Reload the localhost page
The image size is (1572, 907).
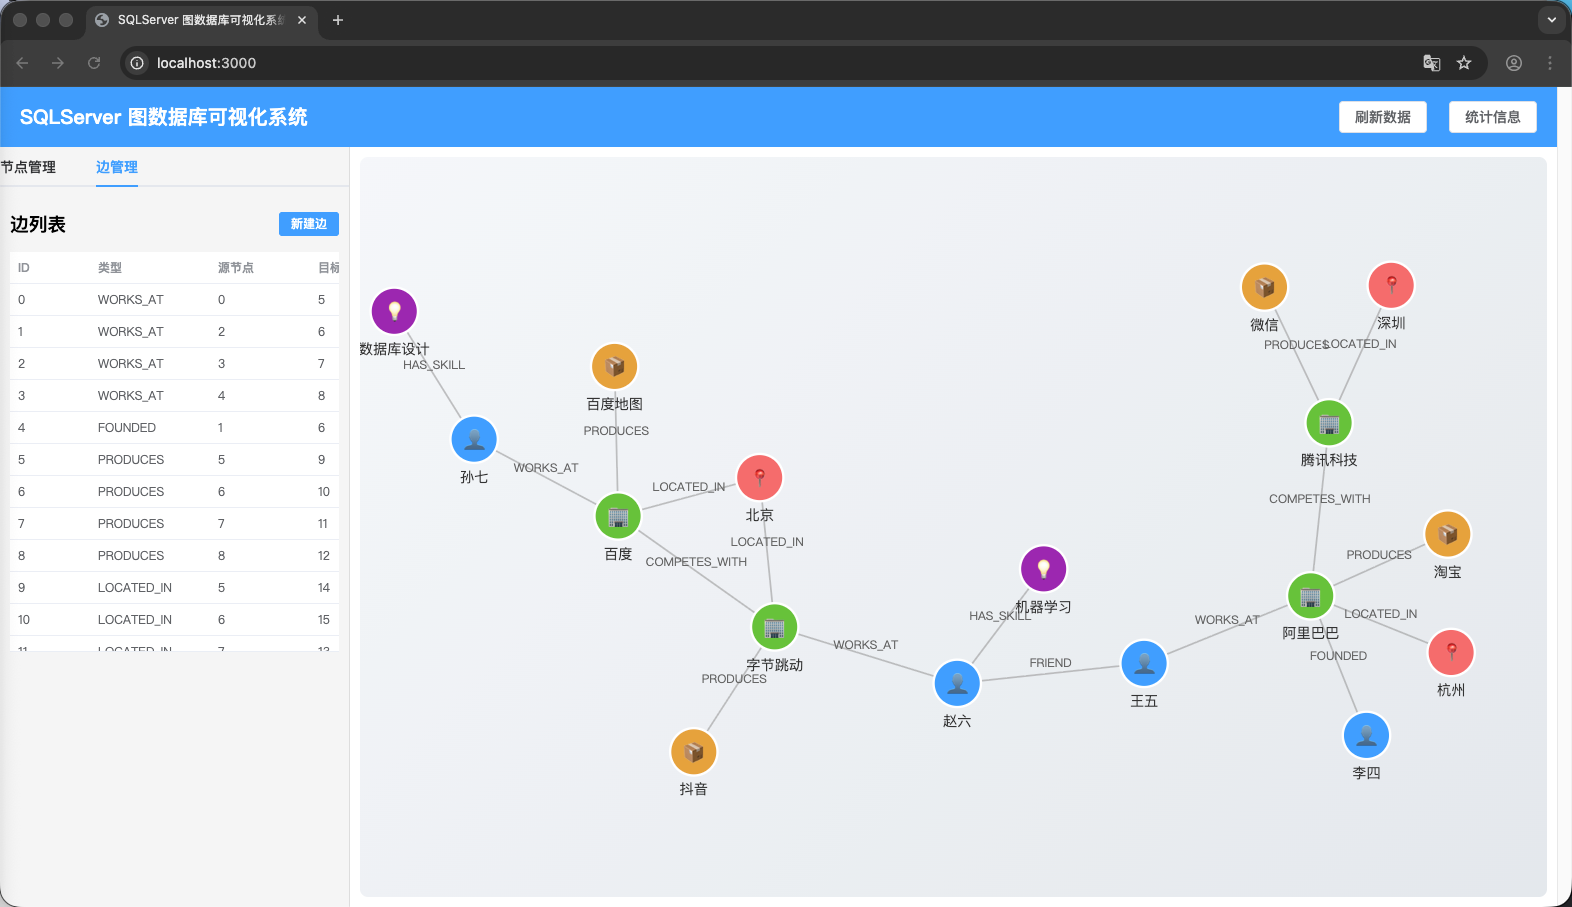(x=94, y=63)
